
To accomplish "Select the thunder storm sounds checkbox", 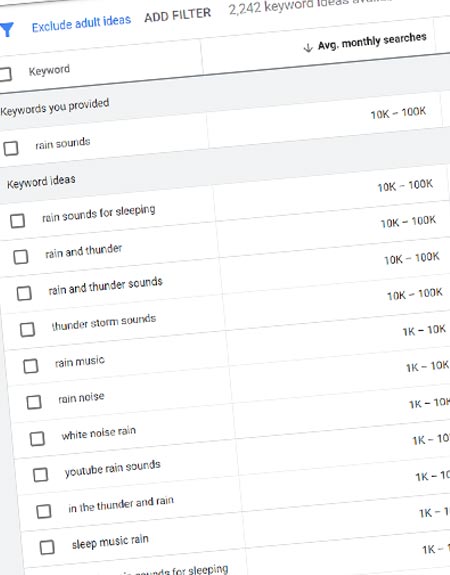I will (x=27, y=329).
